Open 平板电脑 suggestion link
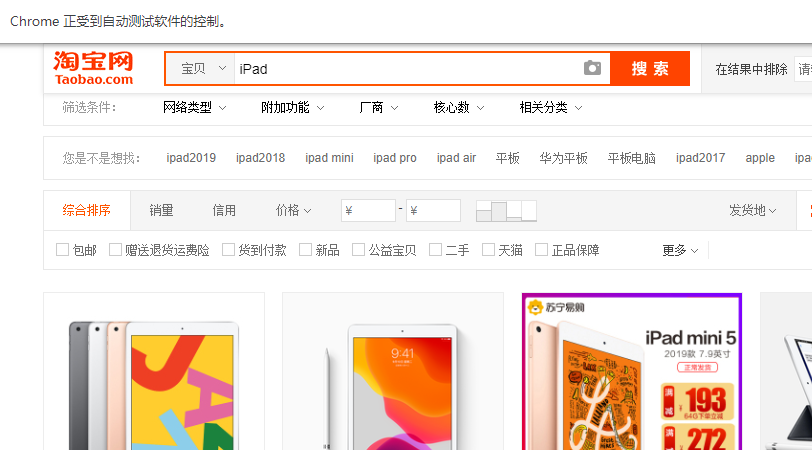Viewport: 812px width, 450px height. [632, 158]
